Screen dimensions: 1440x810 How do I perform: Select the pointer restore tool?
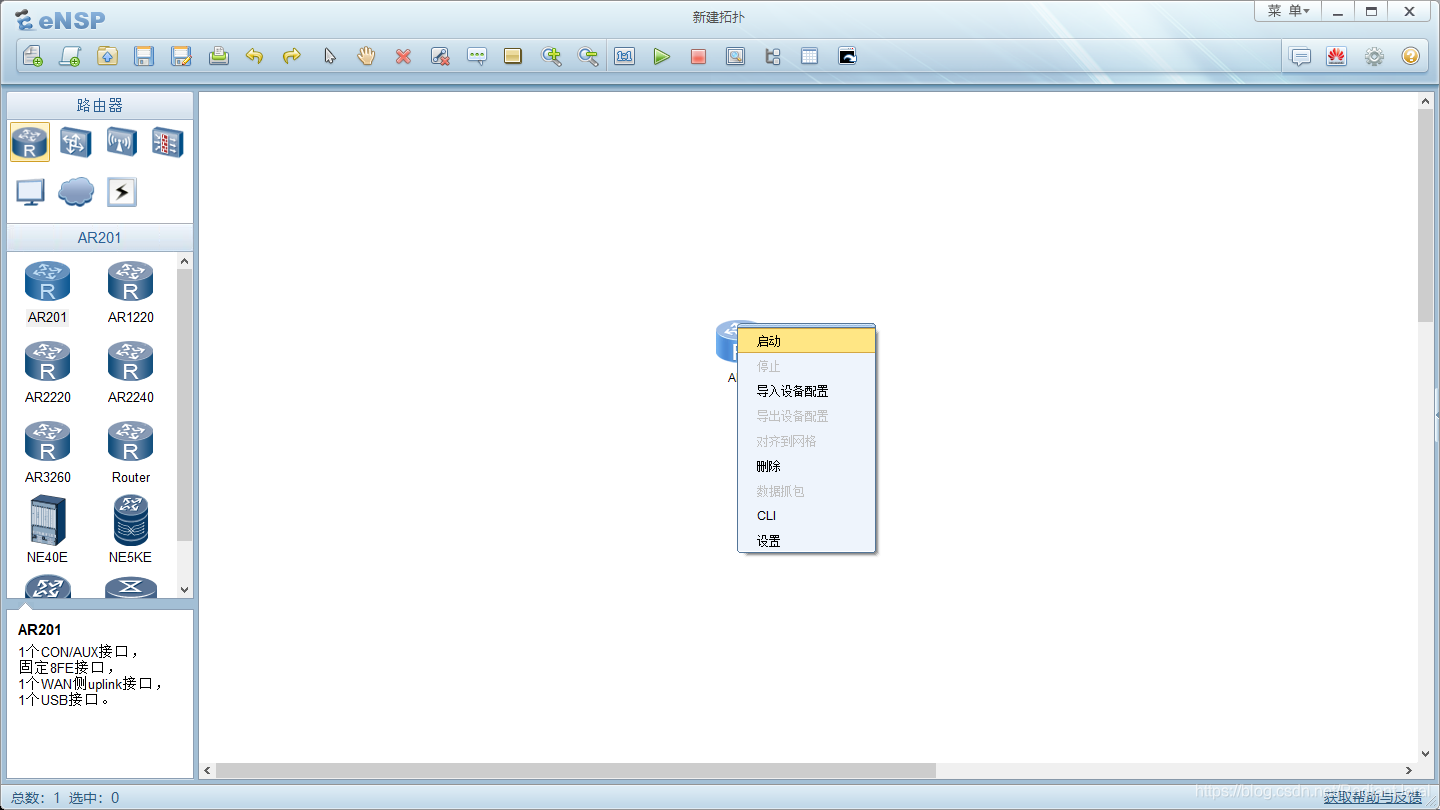329,56
